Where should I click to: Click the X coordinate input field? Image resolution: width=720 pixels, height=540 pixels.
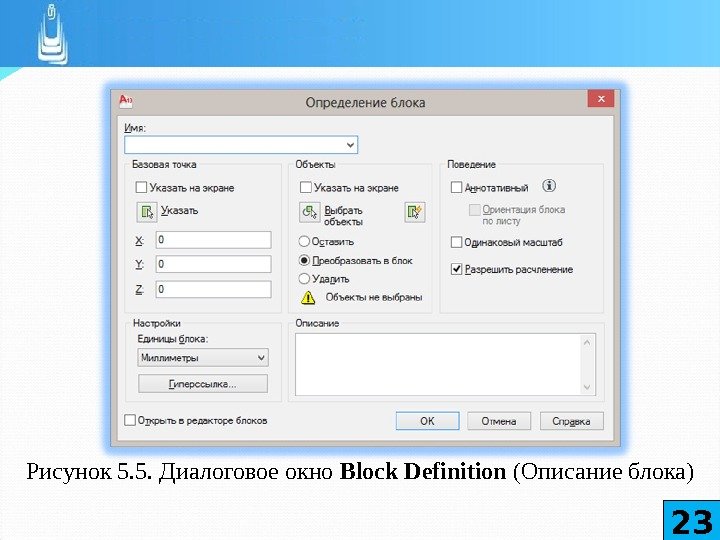(214, 240)
